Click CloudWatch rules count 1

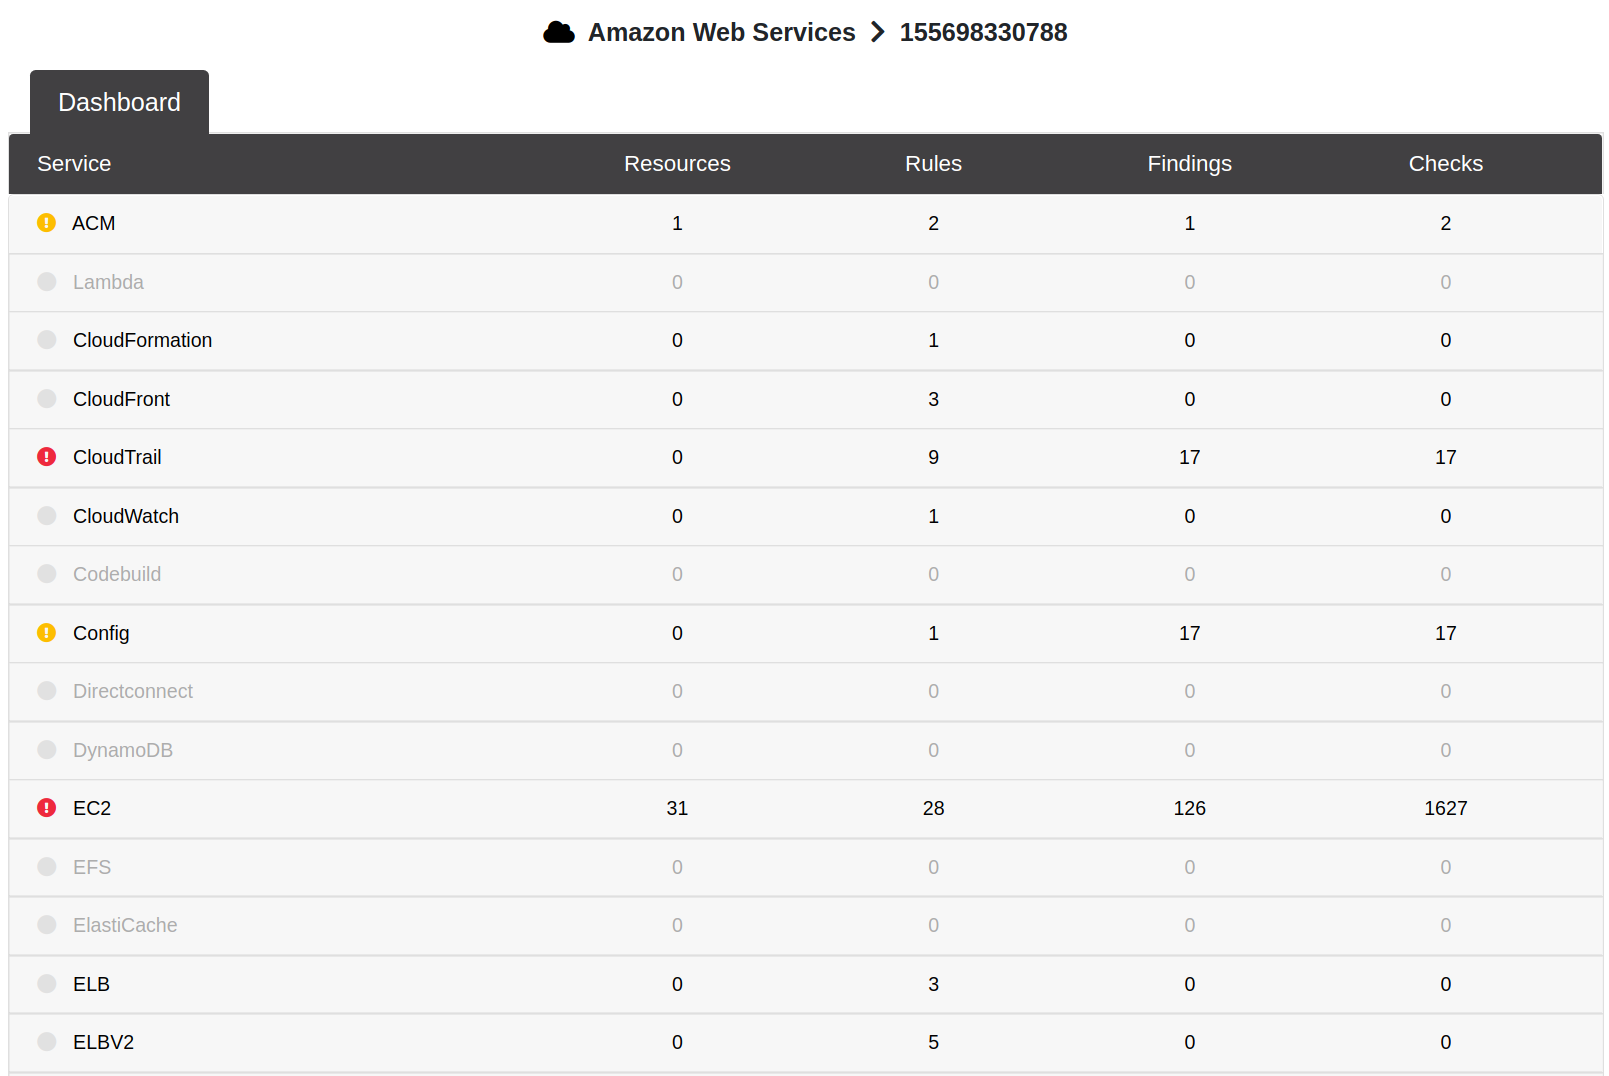pyautogui.click(x=933, y=516)
